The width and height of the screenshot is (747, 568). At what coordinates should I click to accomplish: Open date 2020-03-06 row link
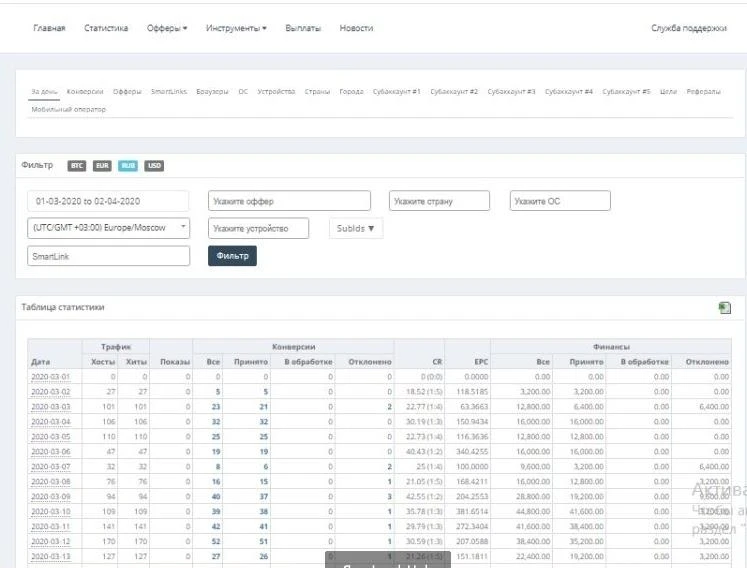[x=50, y=452]
